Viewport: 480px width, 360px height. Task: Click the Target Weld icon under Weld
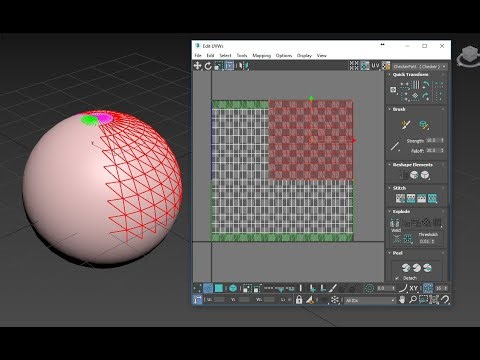pyautogui.click(x=397, y=239)
